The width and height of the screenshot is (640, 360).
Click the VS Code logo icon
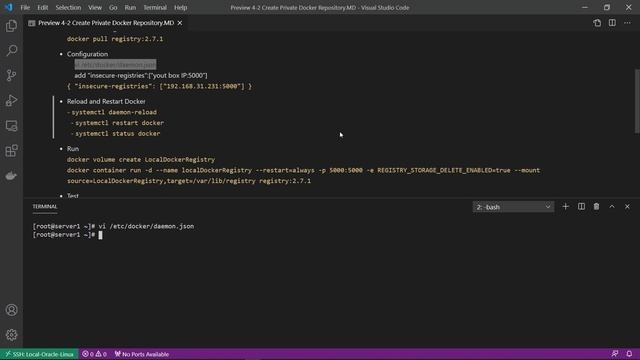click(9, 7)
